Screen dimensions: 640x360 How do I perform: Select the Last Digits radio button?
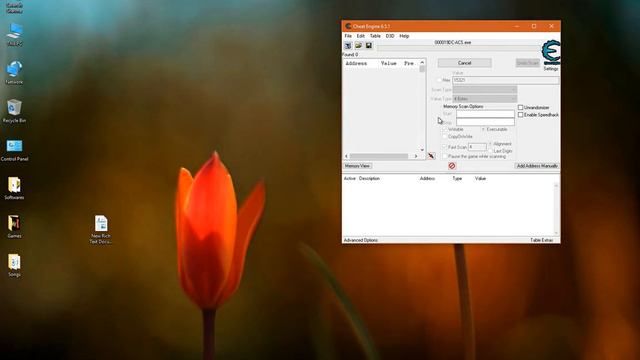point(490,151)
